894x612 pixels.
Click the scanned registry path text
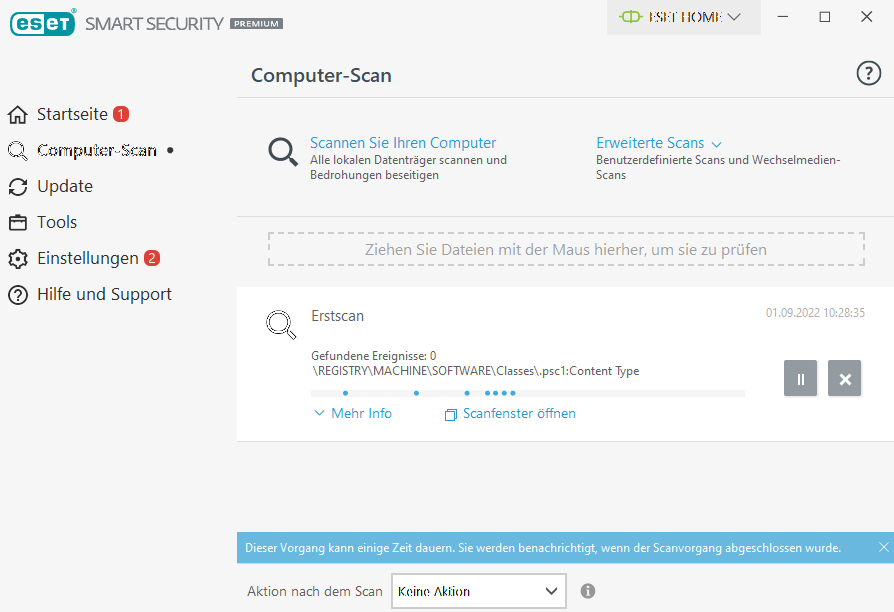pos(475,371)
